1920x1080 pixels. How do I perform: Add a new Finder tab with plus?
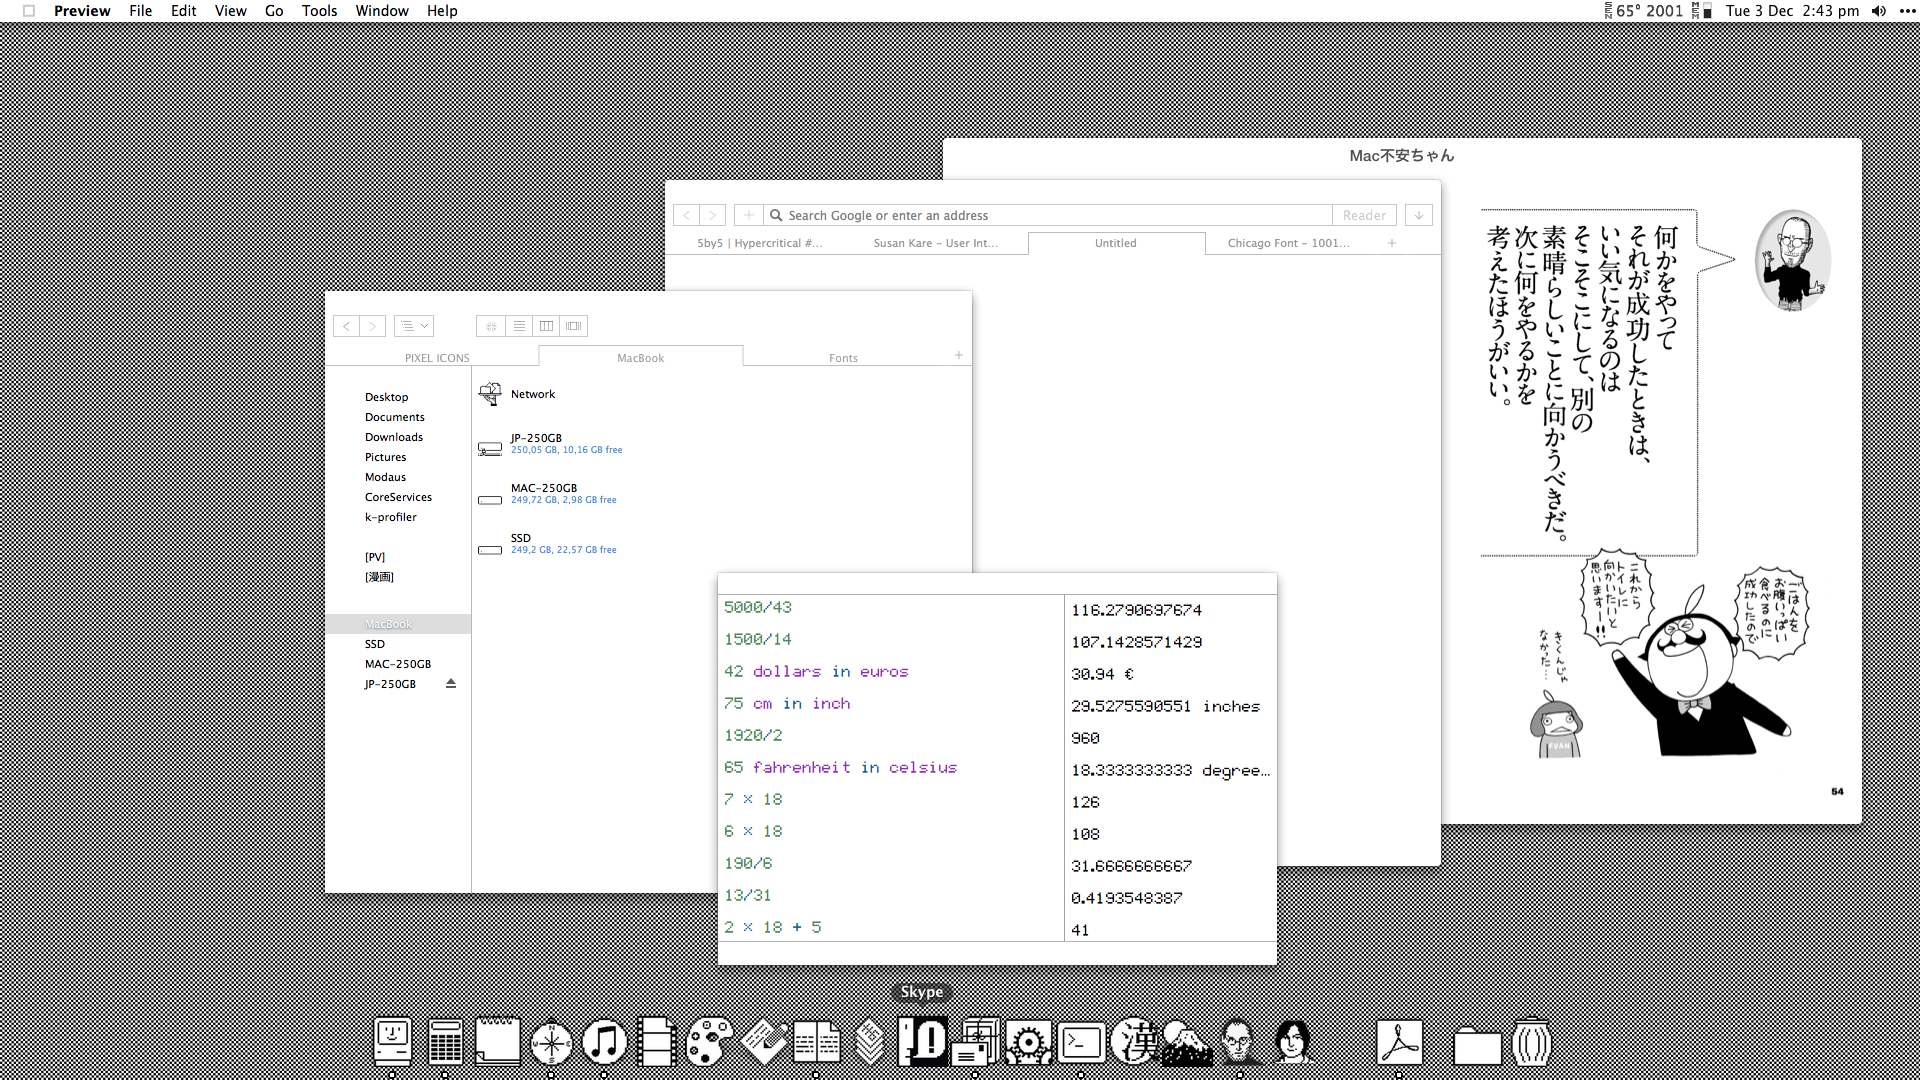coord(958,355)
